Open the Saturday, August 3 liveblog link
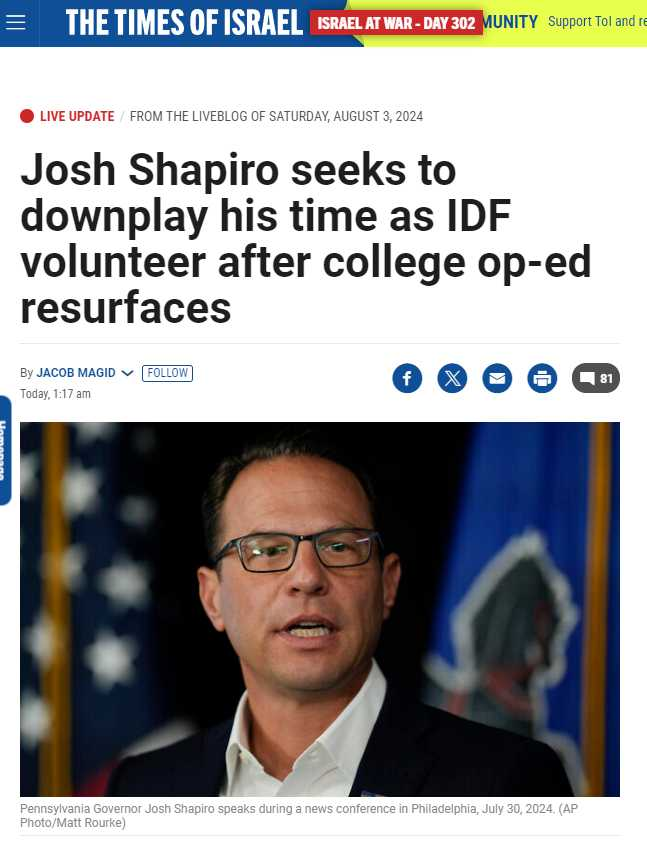Image resolution: width=647 pixels, height=844 pixels. click(x=276, y=116)
